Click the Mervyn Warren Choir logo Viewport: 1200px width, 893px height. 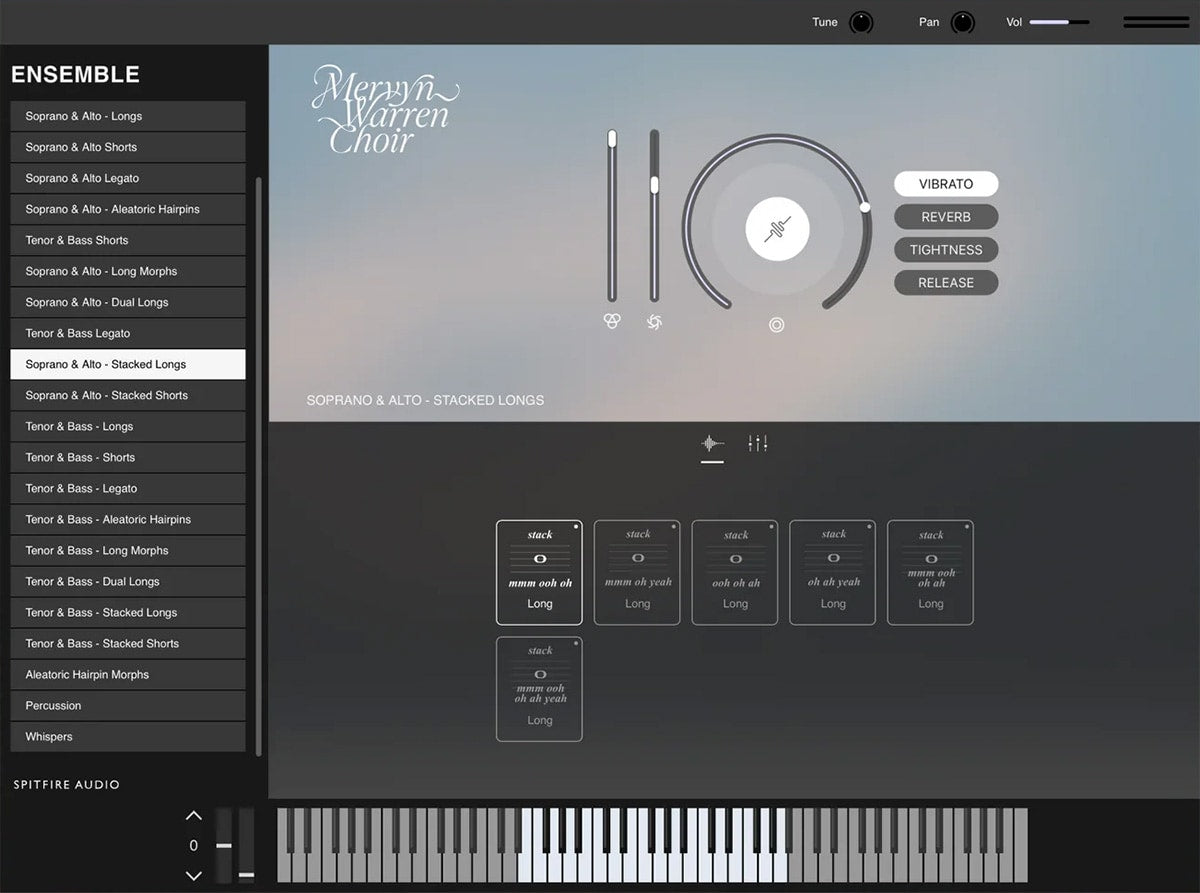pyautogui.click(x=383, y=110)
